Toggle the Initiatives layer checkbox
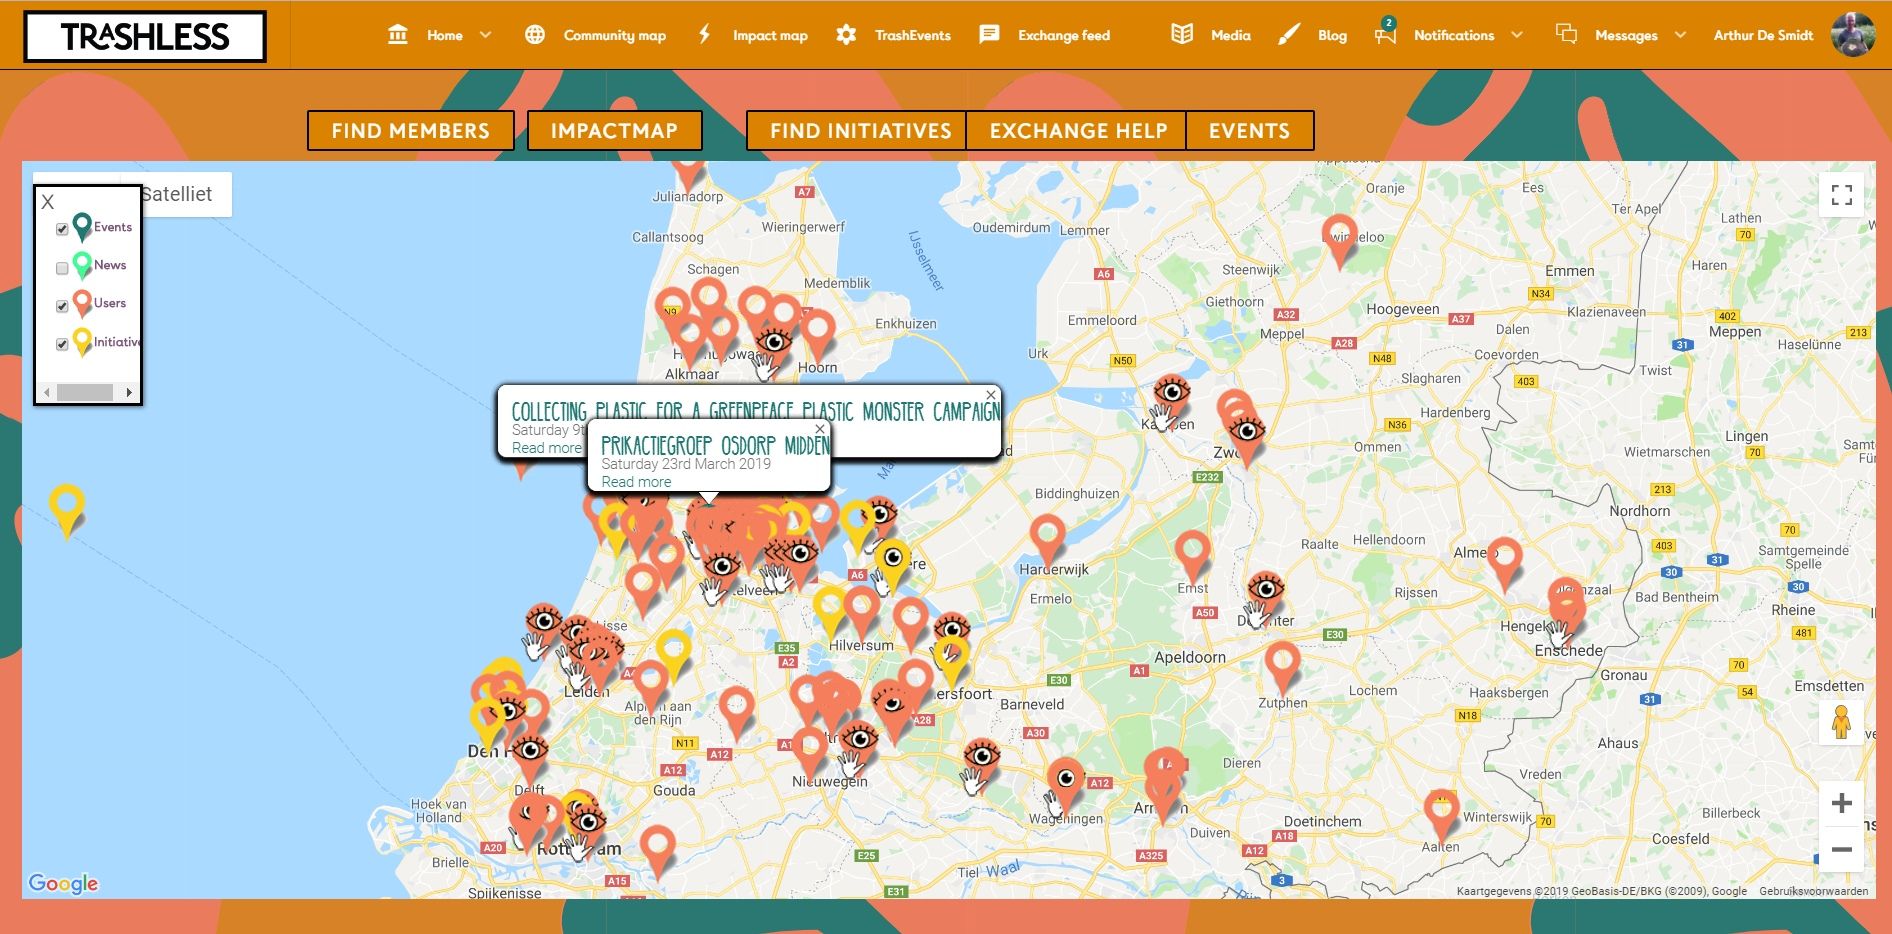The height and width of the screenshot is (934, 1892). coord(62,344)
